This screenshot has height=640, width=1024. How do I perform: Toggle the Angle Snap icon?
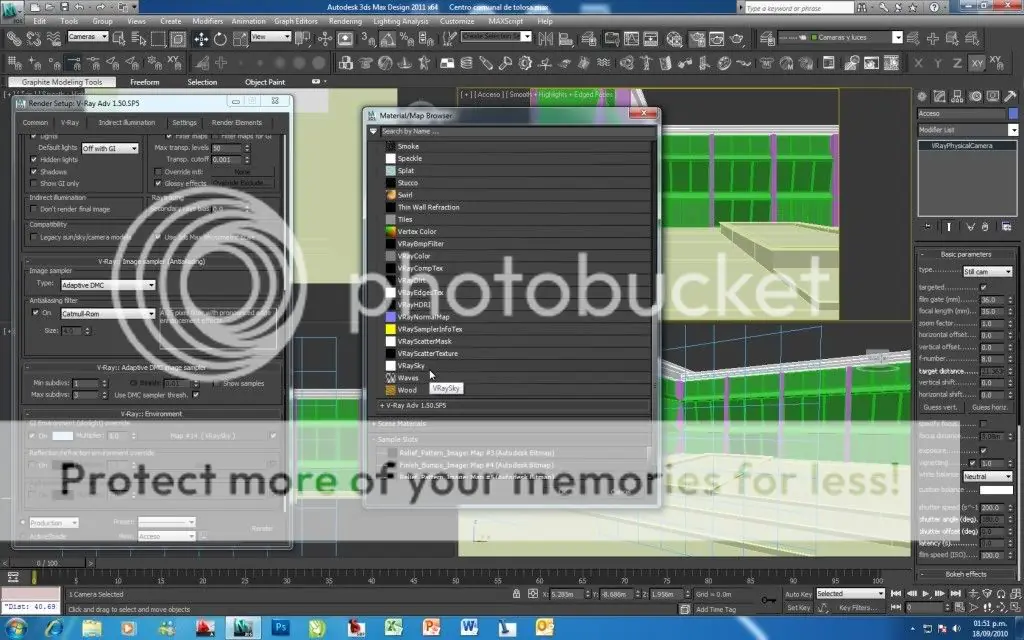[x=387, y=39]
